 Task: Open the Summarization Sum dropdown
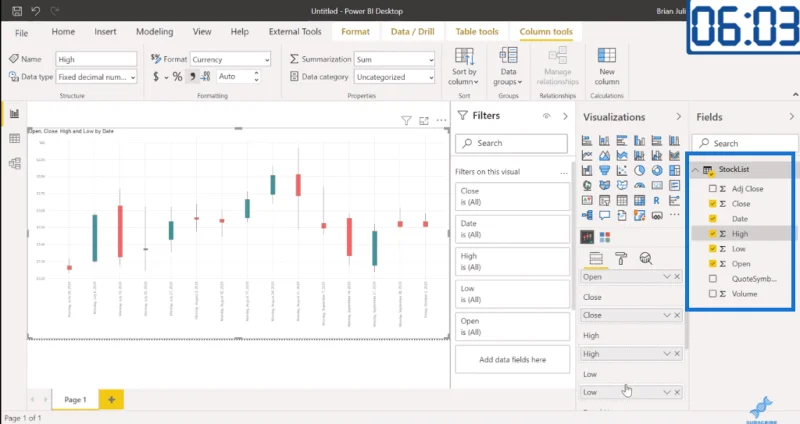[x=395, y=59]
